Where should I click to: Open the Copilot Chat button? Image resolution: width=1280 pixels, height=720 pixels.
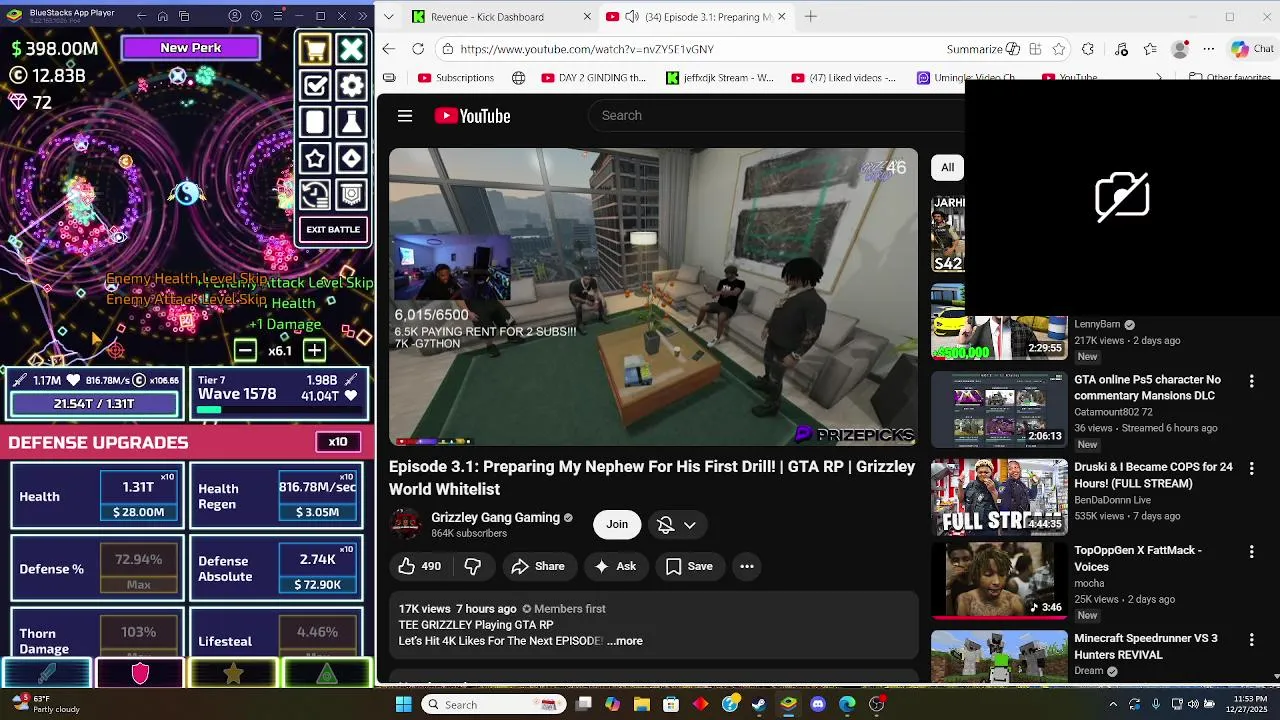(x=1253, y=49)
